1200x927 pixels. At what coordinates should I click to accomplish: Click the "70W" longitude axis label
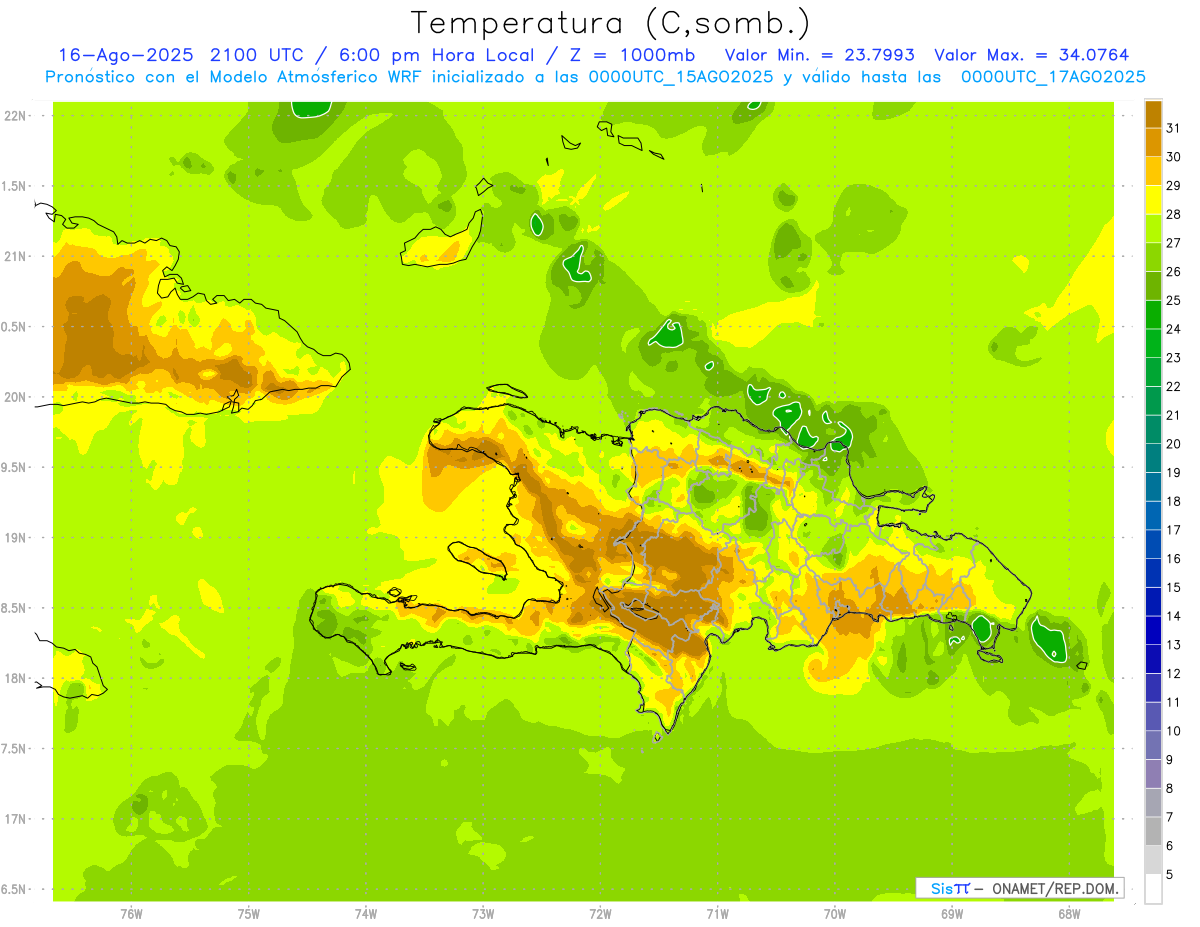835,913
